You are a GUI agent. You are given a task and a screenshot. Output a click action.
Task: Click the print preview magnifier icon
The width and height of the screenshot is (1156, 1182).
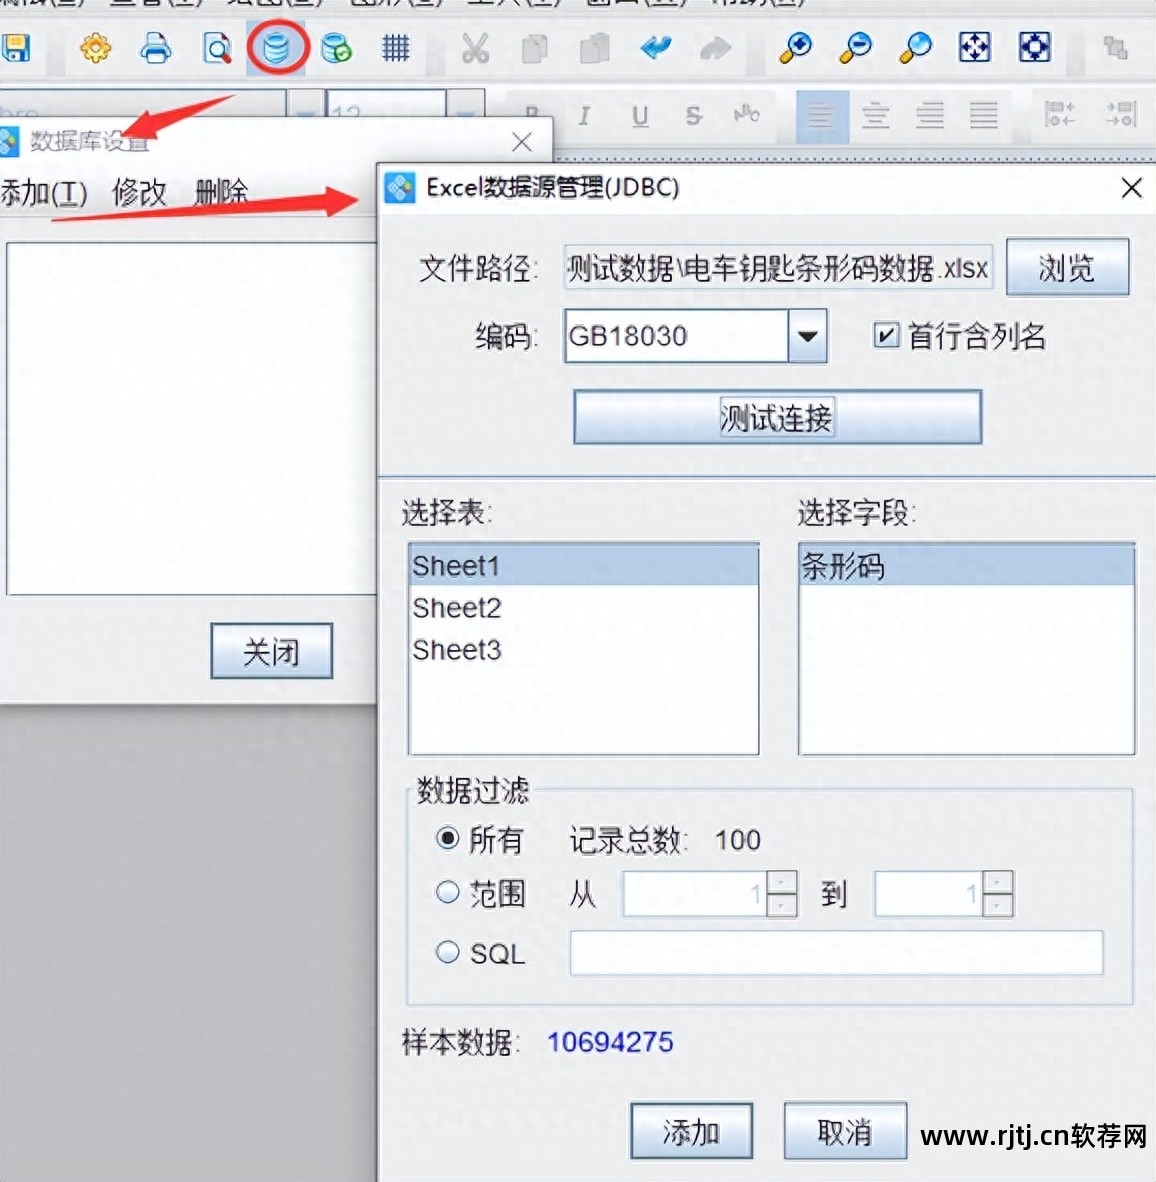click(x=216, y=48)
